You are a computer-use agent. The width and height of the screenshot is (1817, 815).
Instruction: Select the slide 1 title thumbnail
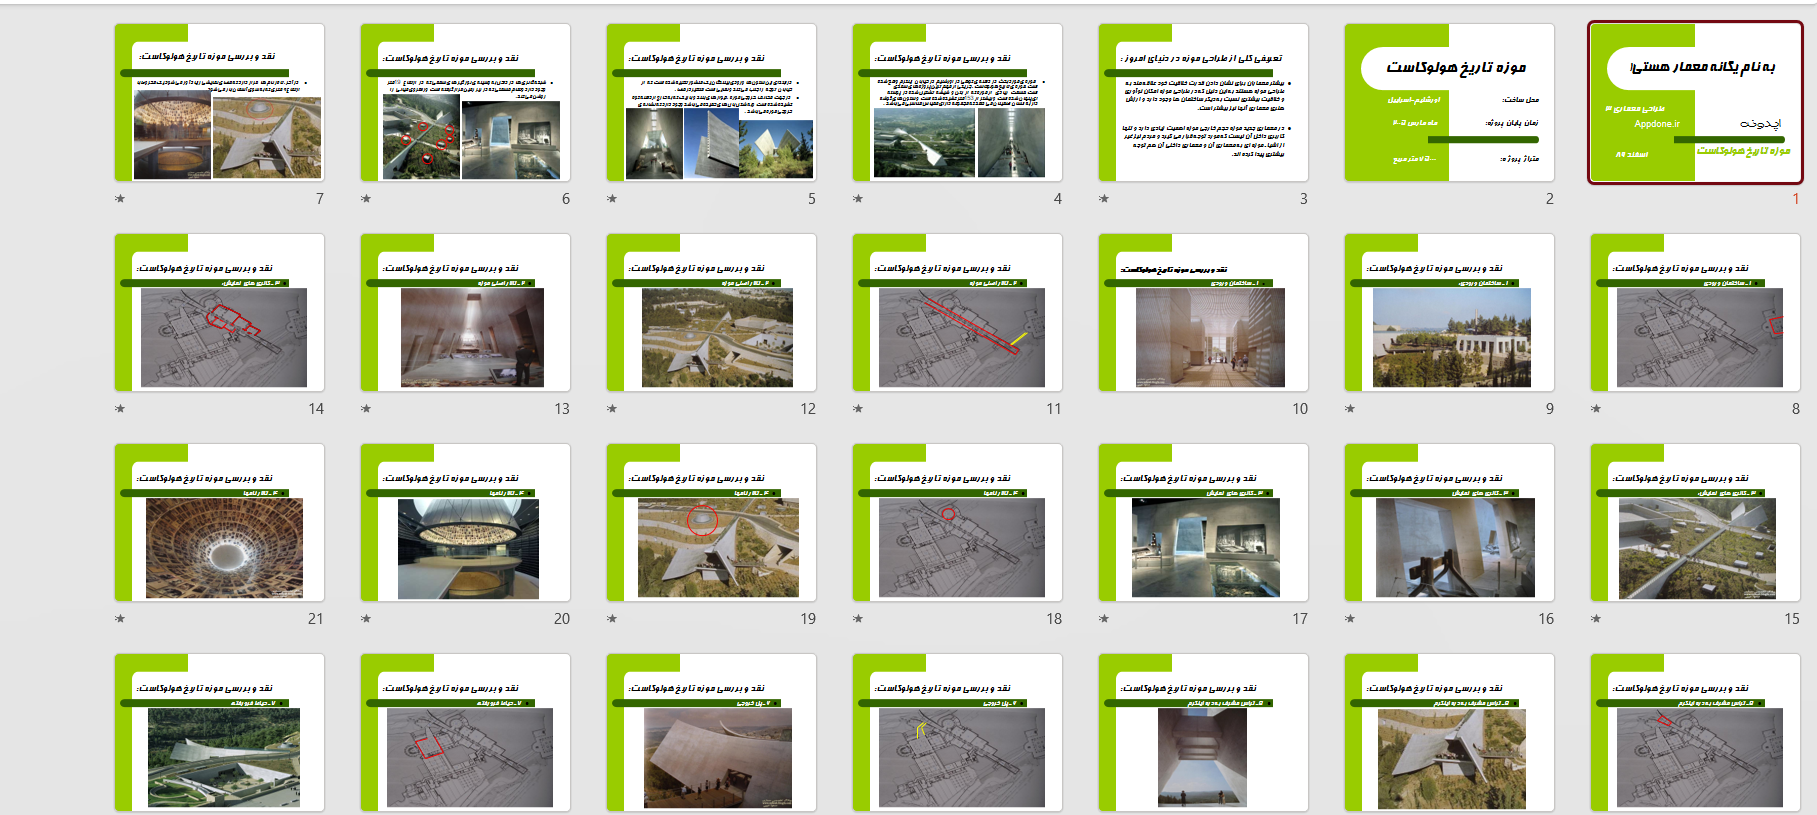(1695, 103)
